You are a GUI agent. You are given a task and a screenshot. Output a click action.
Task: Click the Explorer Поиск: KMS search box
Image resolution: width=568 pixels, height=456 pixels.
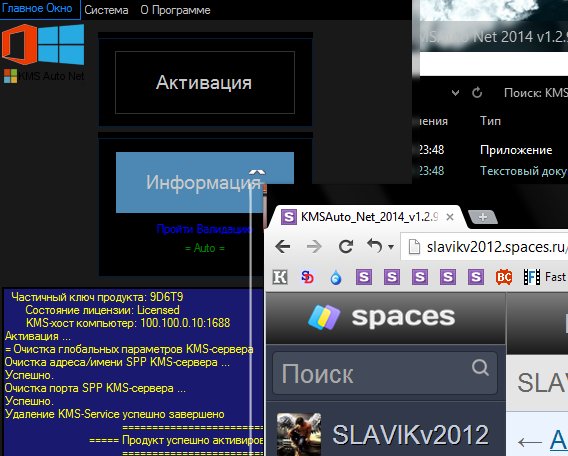[x=535, y=93]
